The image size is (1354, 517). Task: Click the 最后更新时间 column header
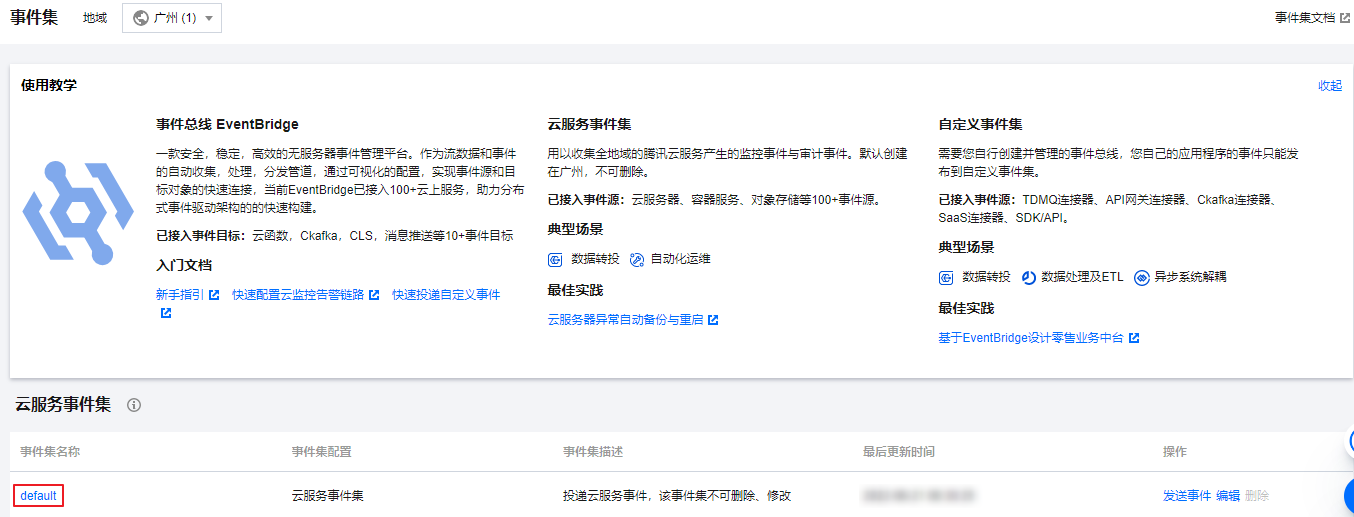tap(899, 452)
